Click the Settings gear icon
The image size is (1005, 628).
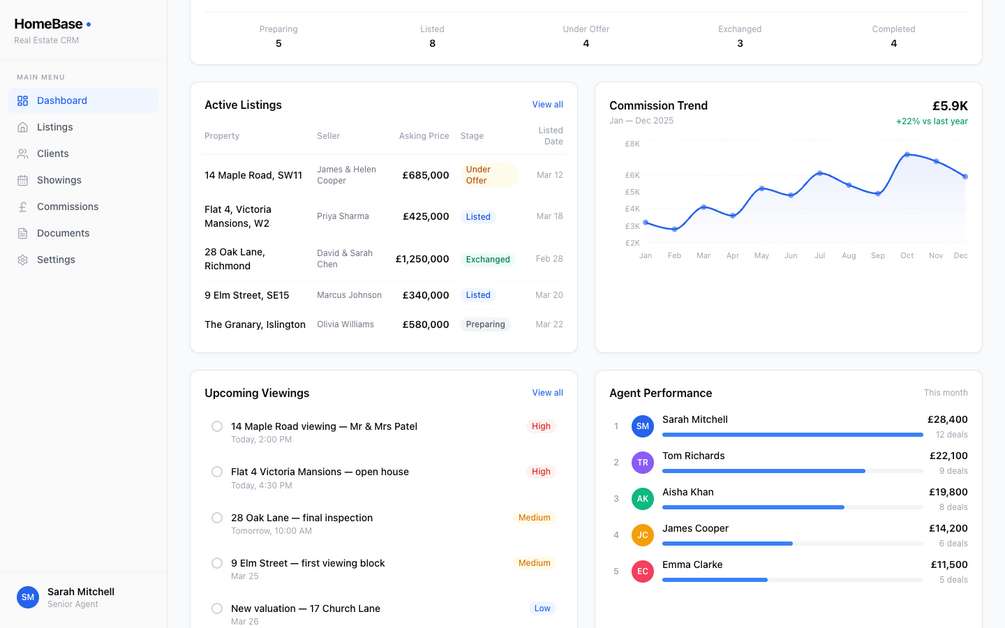pos(22,260)
